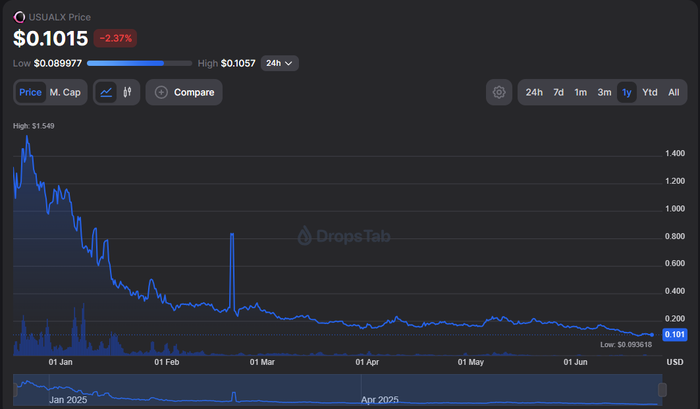Select the 7d timeframe tab

coord(558,92)
